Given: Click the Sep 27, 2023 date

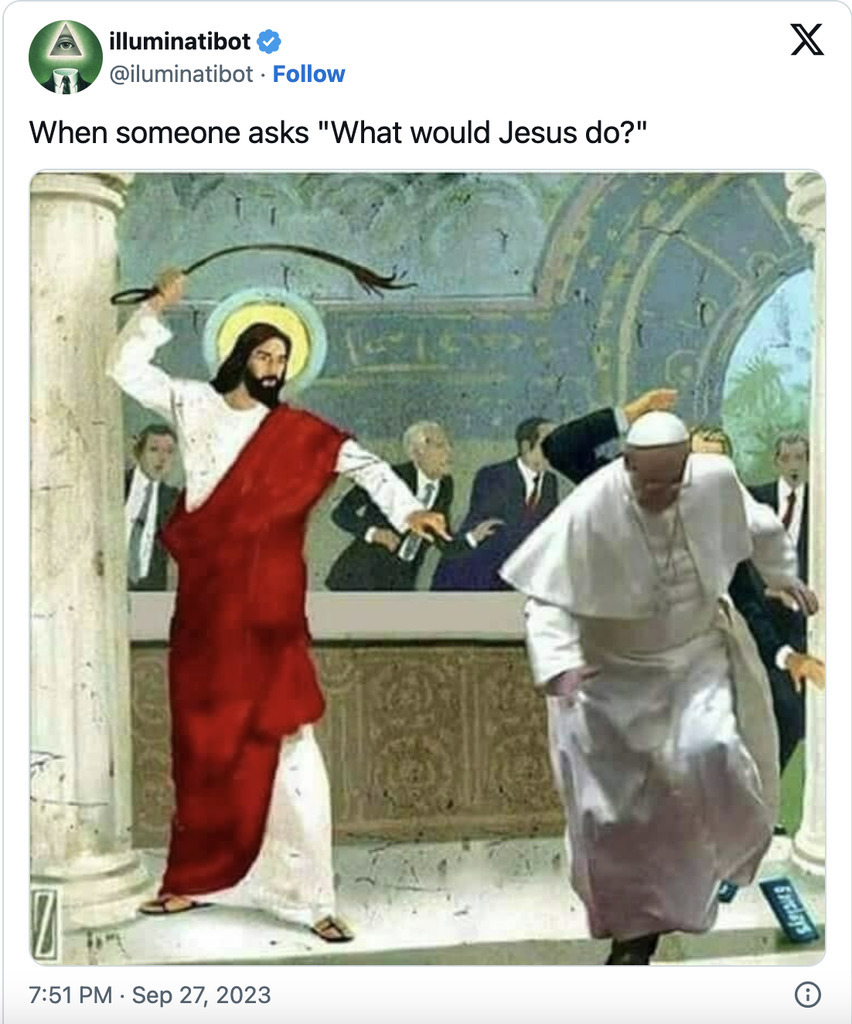Looking at the screenshot, I should pyautogui.click(x=201, y=995).
